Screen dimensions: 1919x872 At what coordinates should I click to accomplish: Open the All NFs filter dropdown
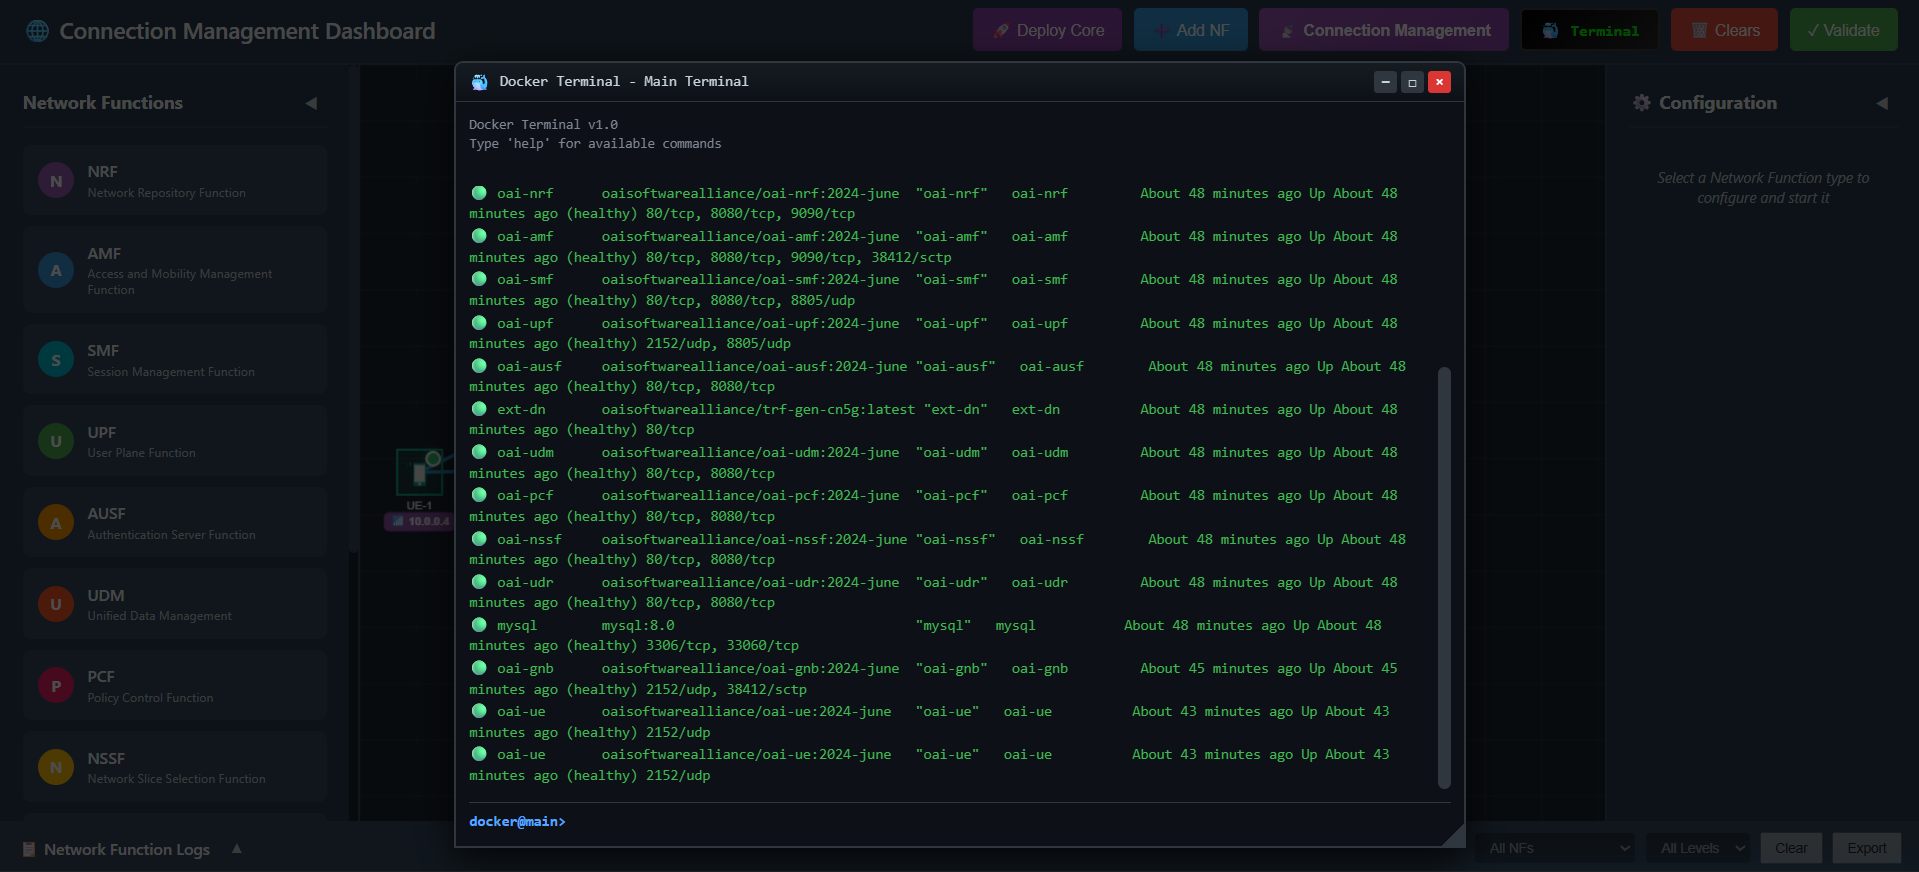click(1555, 848)
